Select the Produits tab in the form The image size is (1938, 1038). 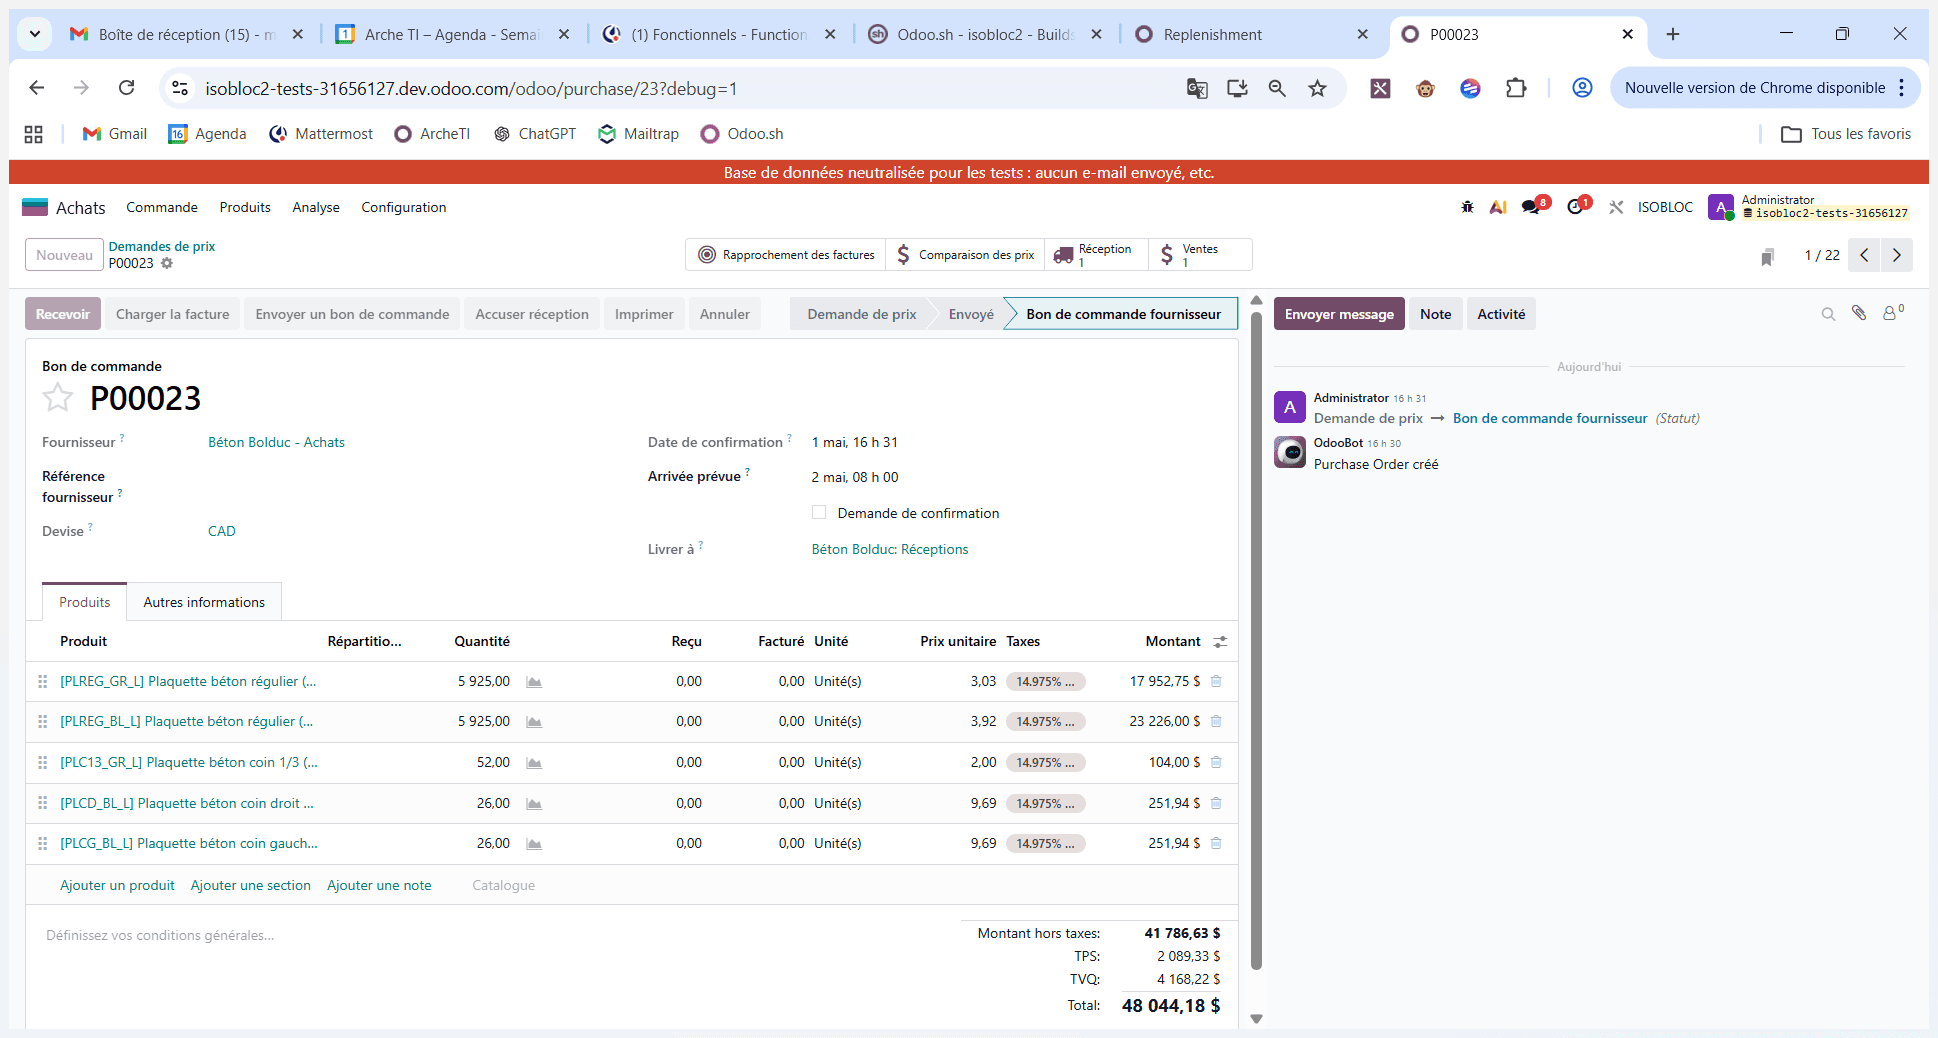(x=84, y=602)
